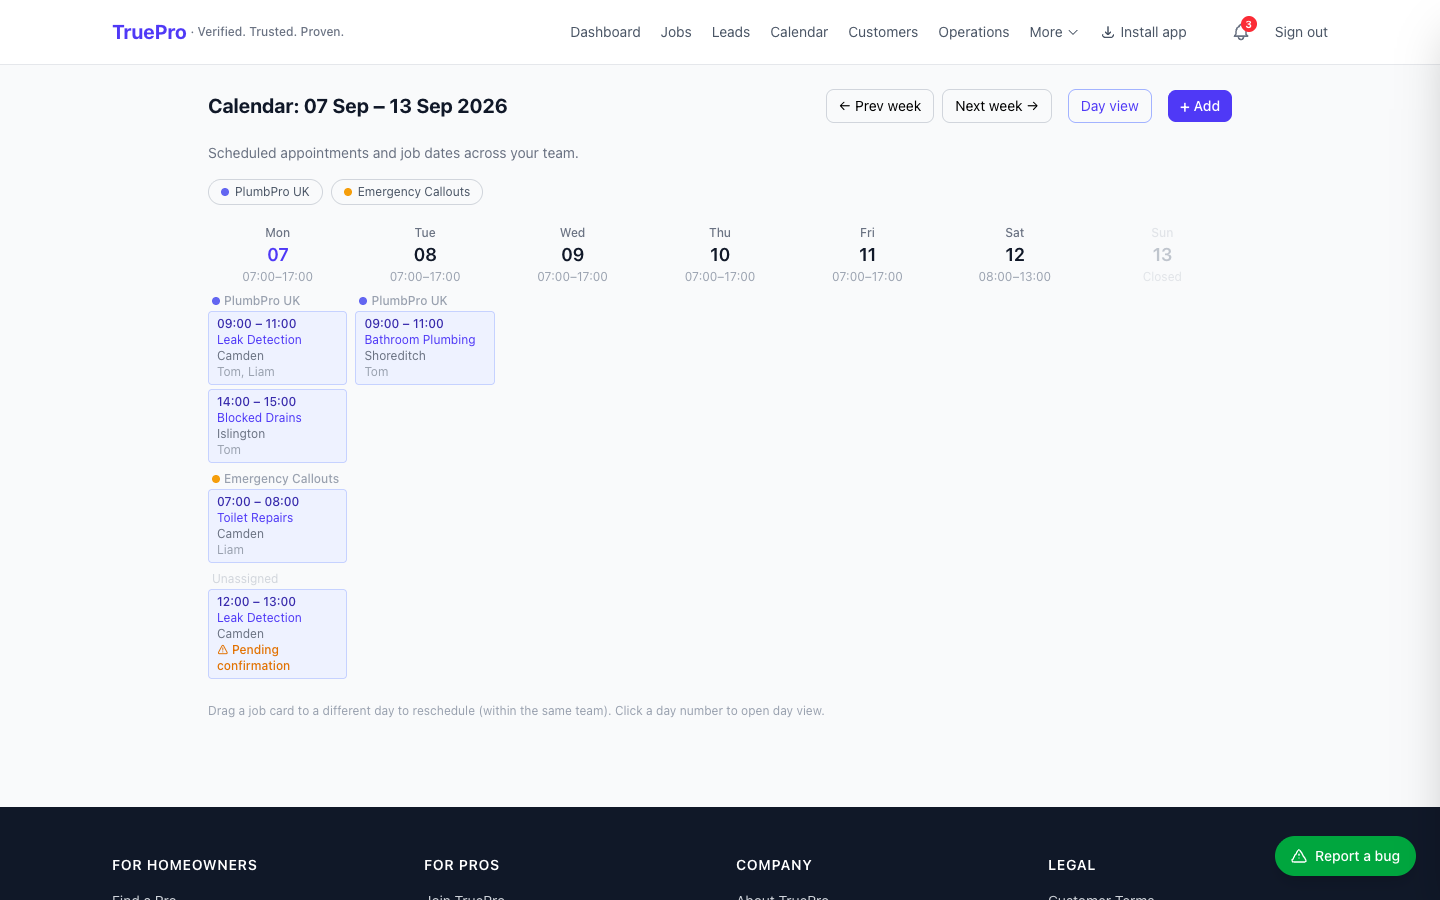Click the warning icon on Pending confirmation
Viewport: 1440px width, 900px height.
223,650
